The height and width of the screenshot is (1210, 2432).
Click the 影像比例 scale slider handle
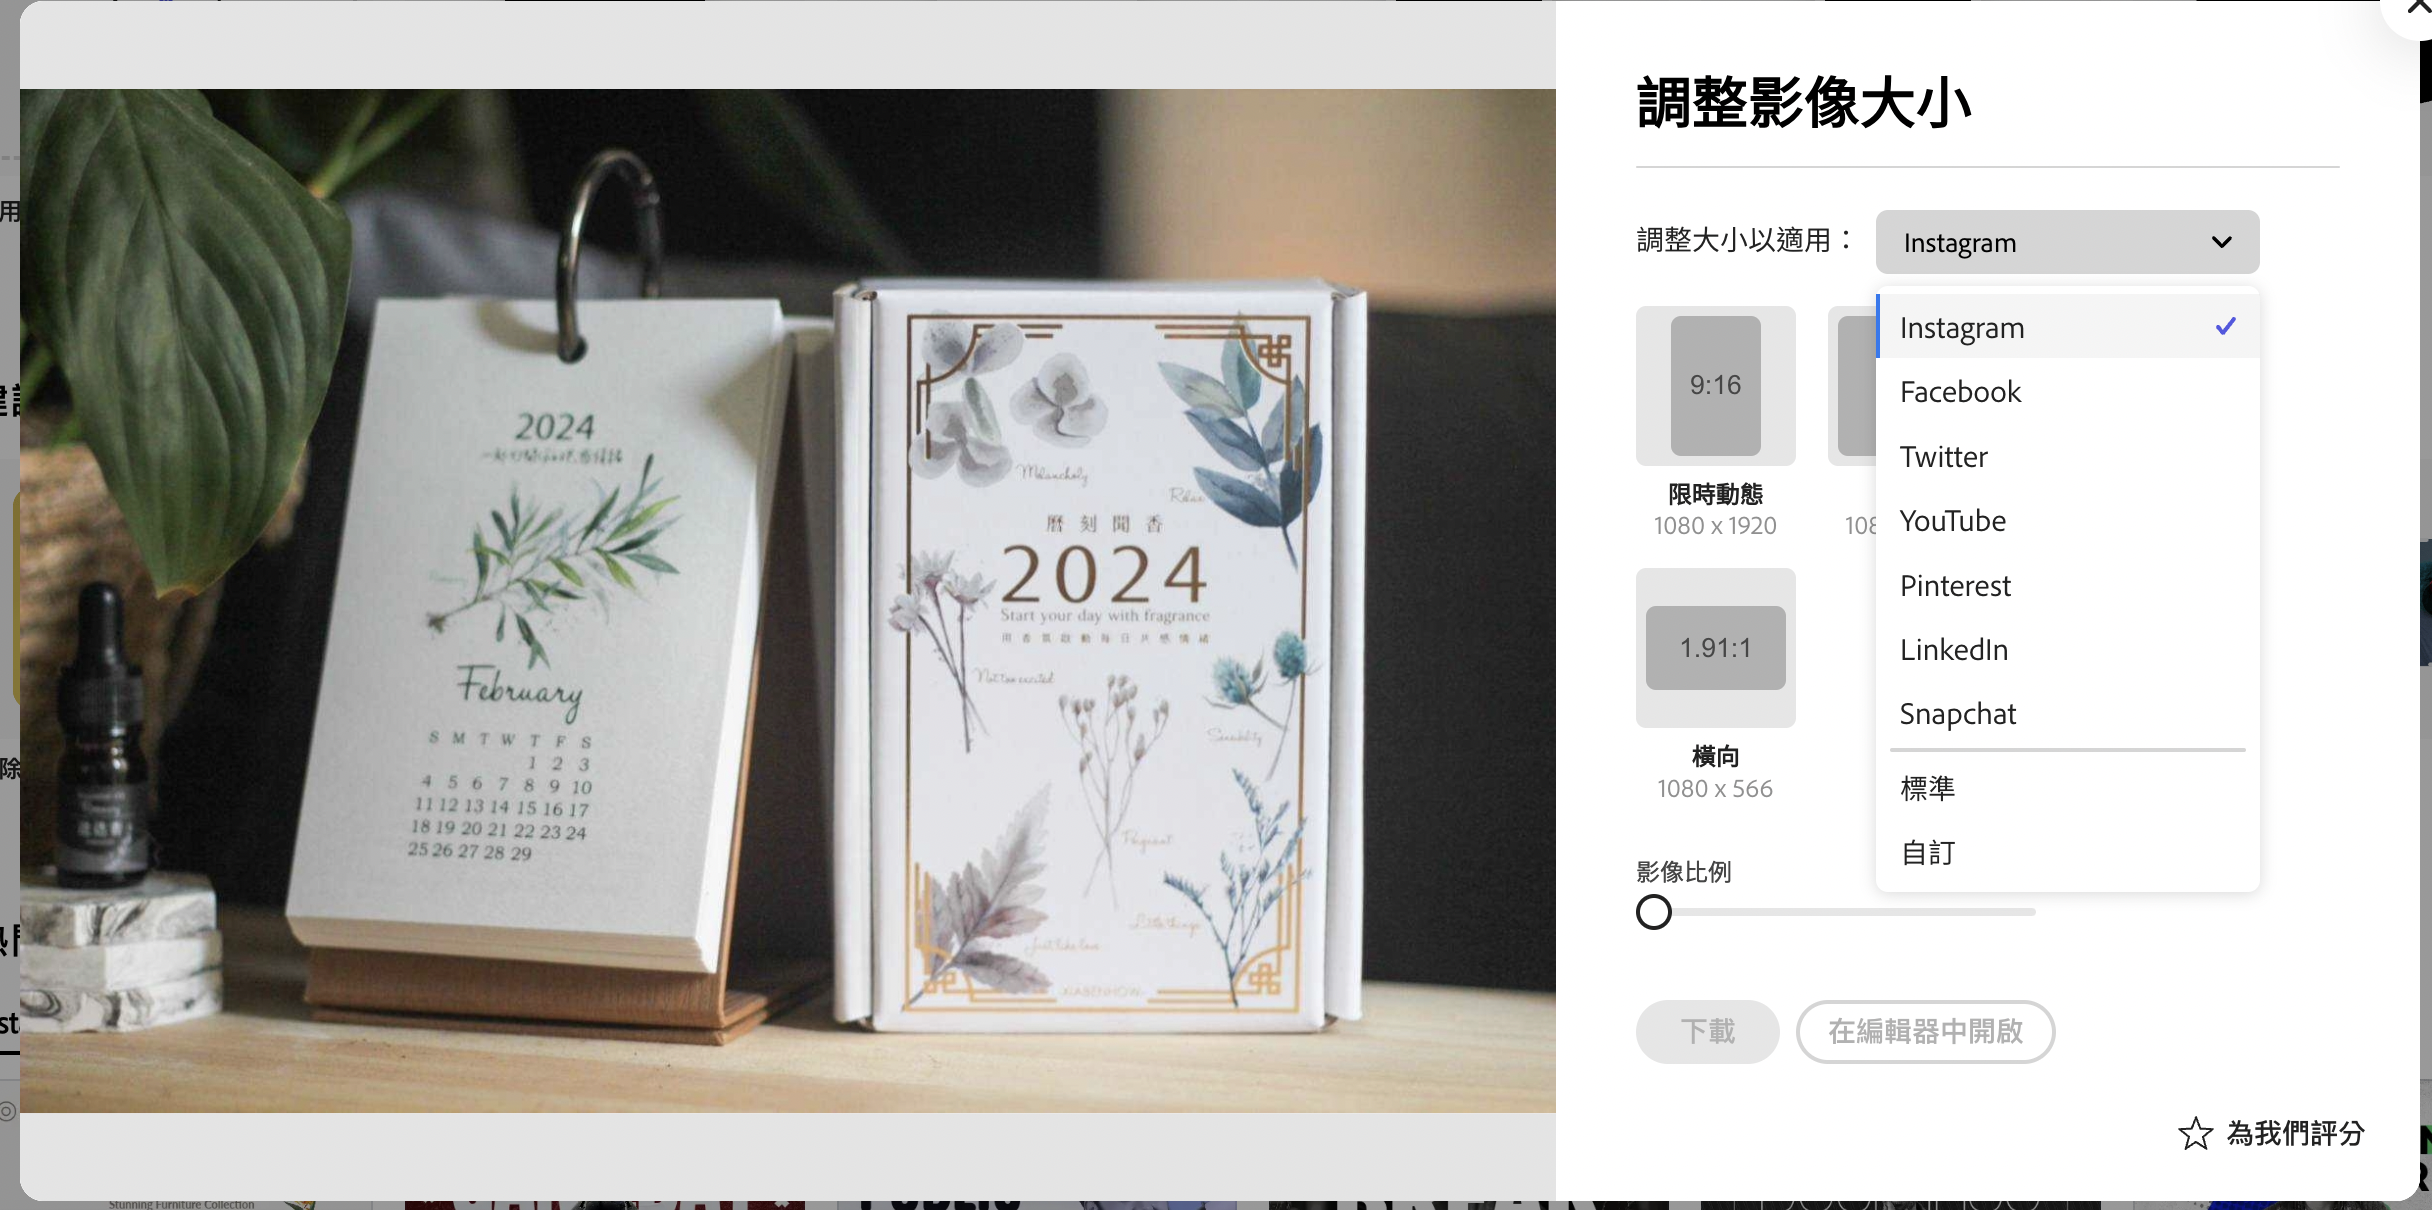point(1654,912)
